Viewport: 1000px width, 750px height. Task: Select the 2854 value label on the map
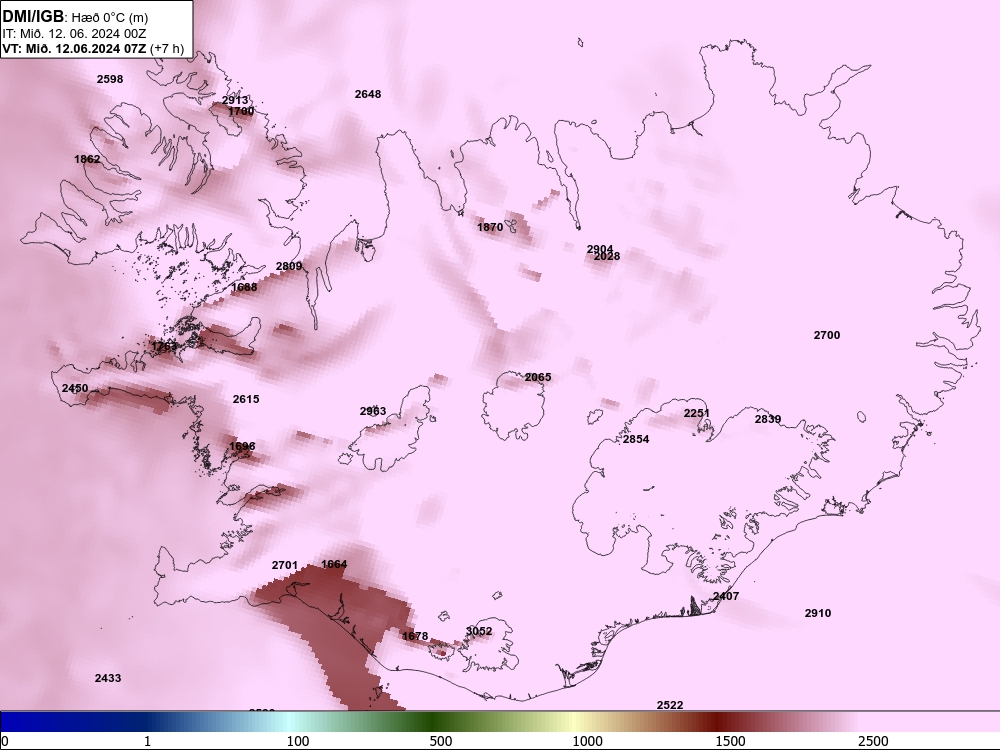coord(636,439)
